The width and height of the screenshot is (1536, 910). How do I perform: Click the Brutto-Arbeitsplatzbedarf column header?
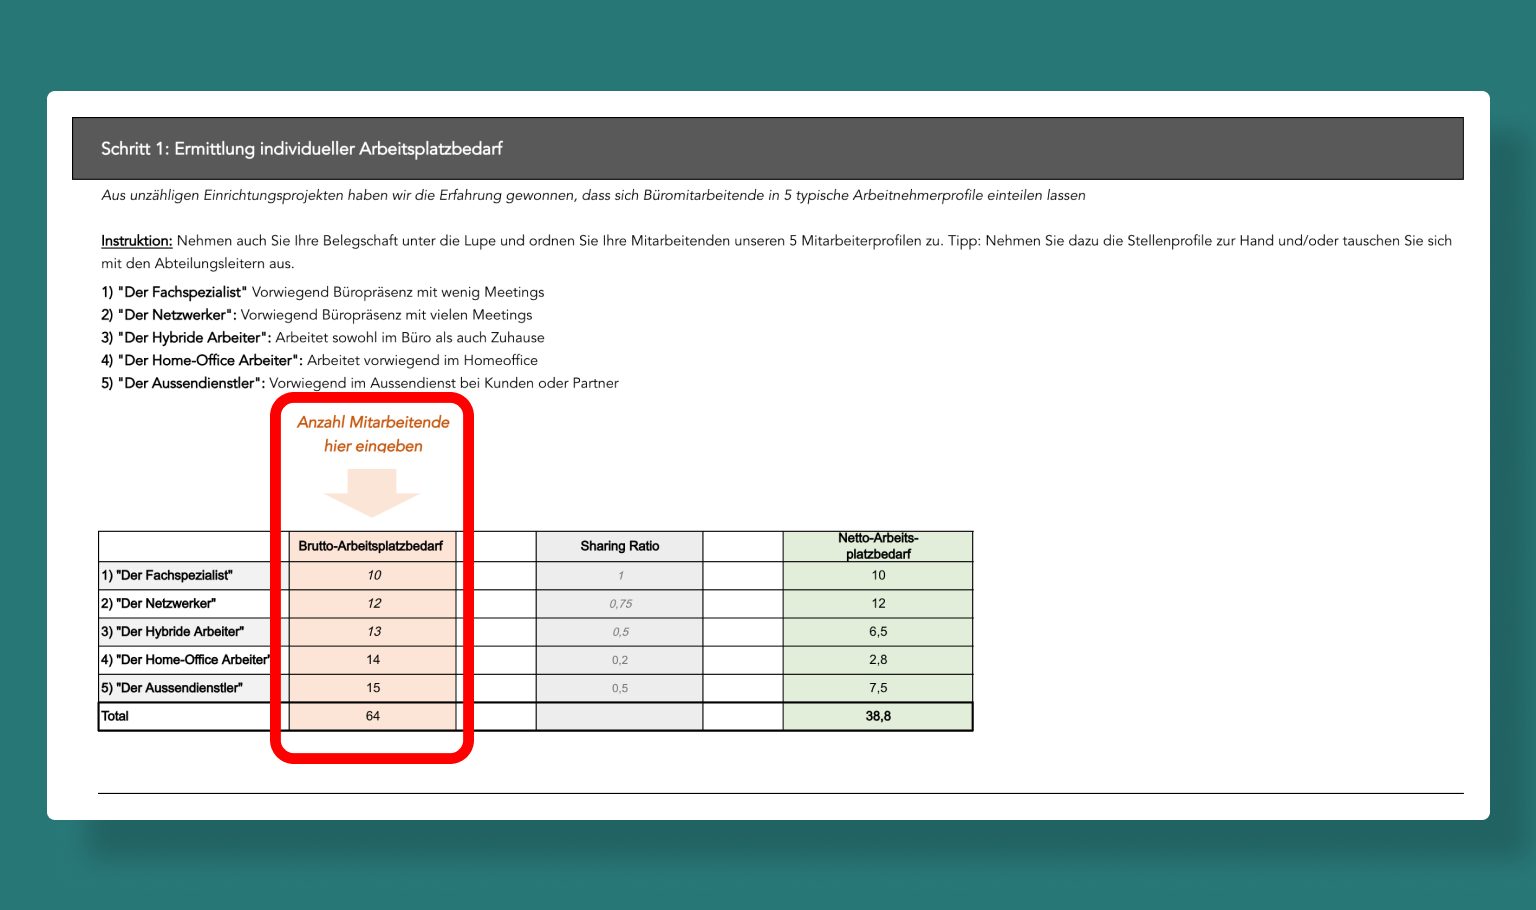point(371,546)
